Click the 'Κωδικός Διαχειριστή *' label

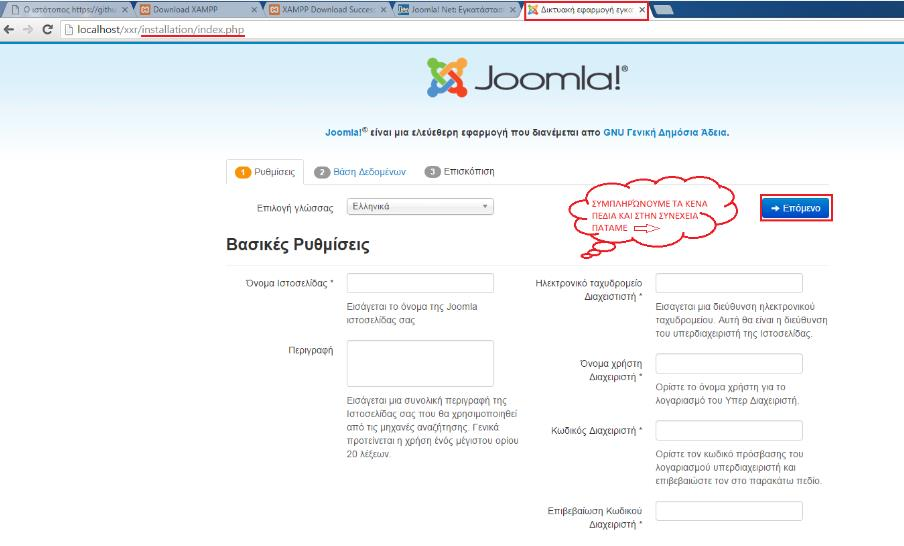tap(597, 431)
